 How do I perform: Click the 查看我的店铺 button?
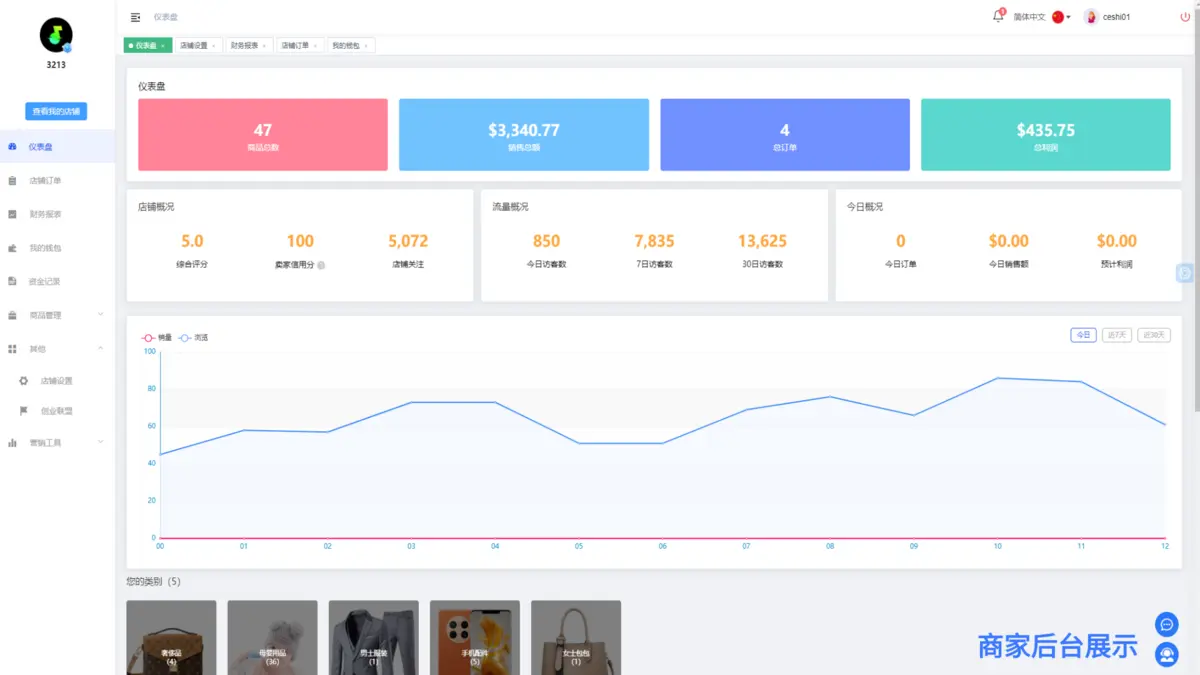[x=56, y=111]
